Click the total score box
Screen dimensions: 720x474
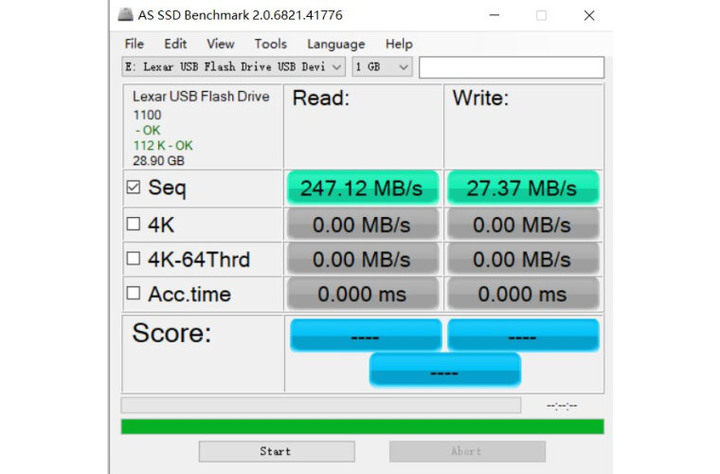coord(444,369)
